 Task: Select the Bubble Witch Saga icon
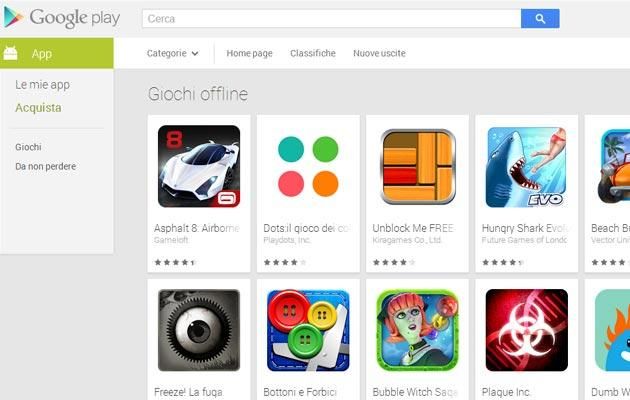point(417,330)
